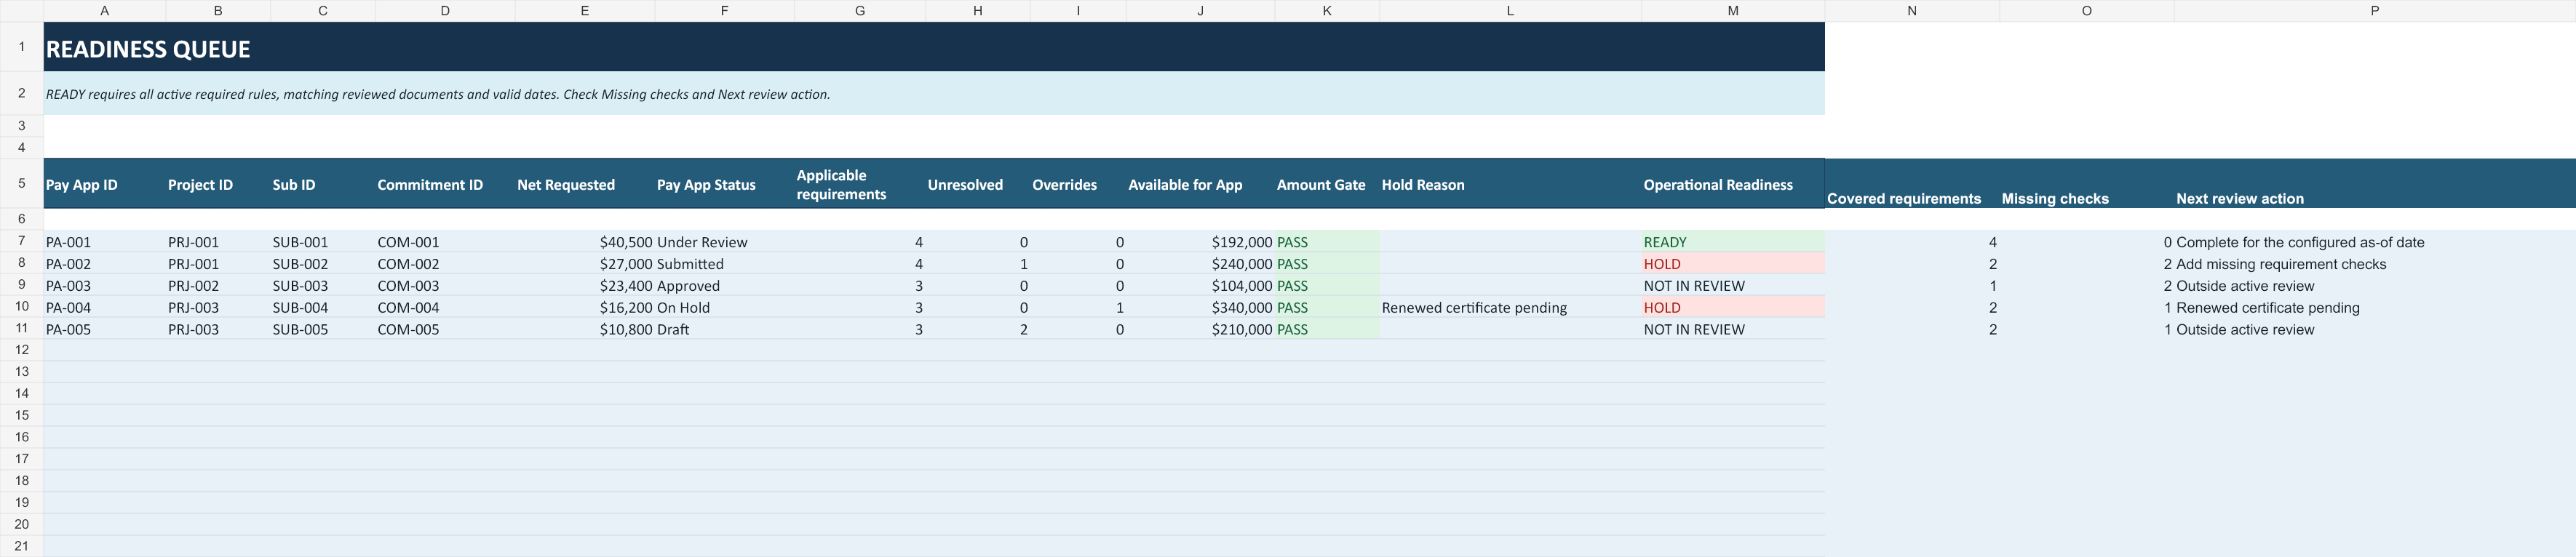The height and width of the screenshot is (557, 2576).
Task: Select Renewed certificate pending in Hold Reason
Action: [1510, 308]
